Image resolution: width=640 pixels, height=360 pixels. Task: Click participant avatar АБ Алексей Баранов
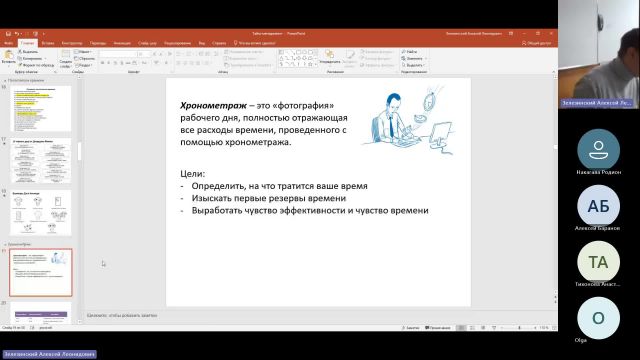click(598, 206)
